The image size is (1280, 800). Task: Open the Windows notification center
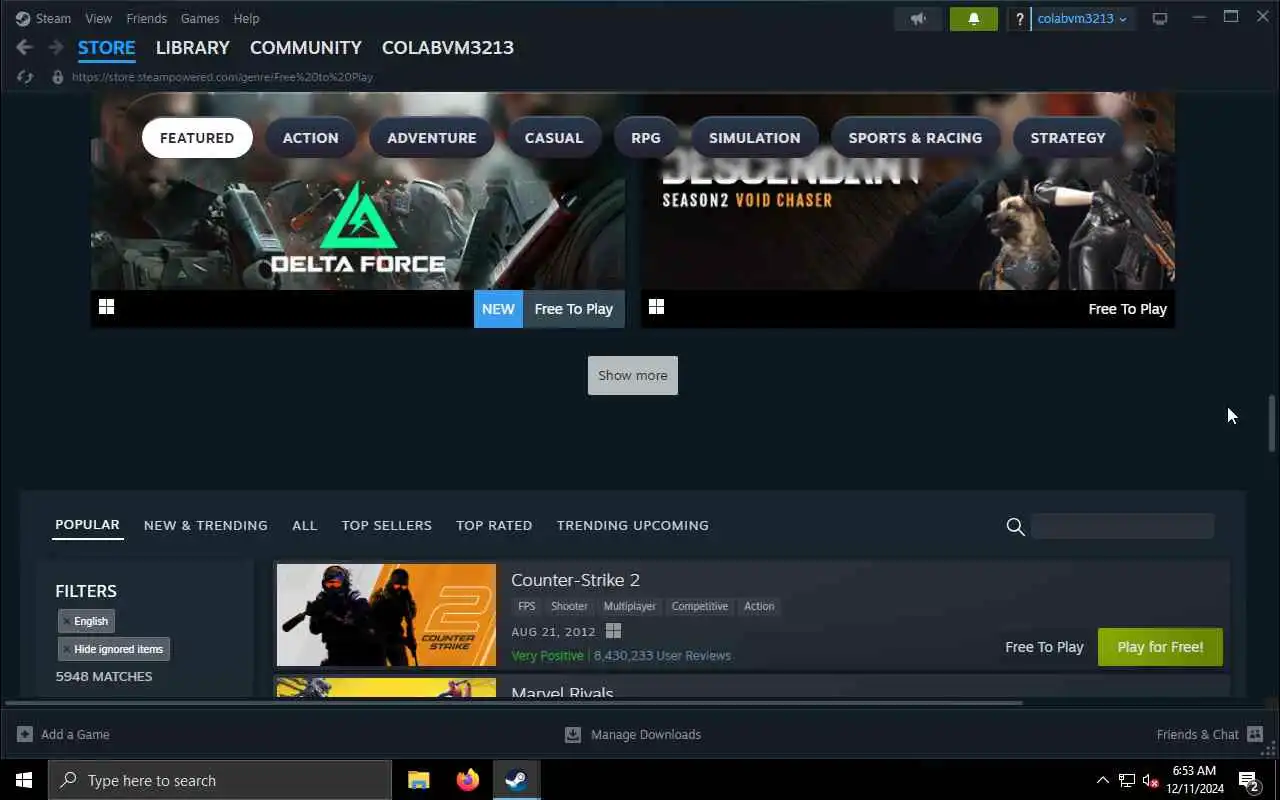point(1249,780)
